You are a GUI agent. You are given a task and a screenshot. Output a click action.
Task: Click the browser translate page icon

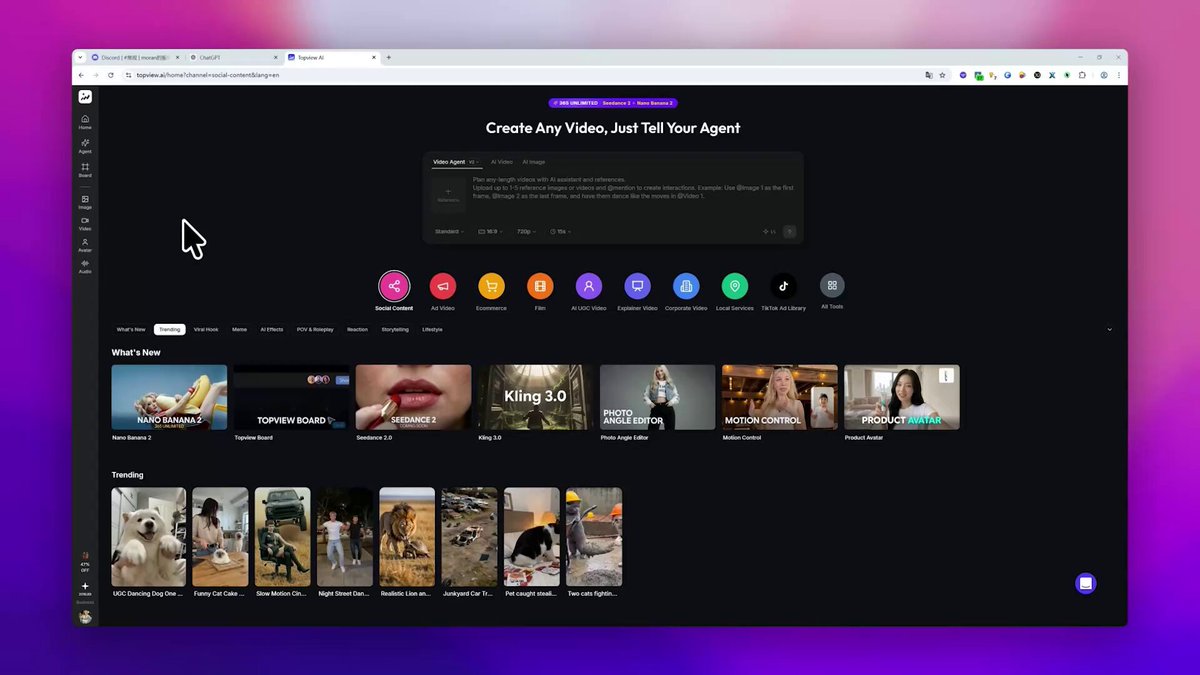(929, 75)
